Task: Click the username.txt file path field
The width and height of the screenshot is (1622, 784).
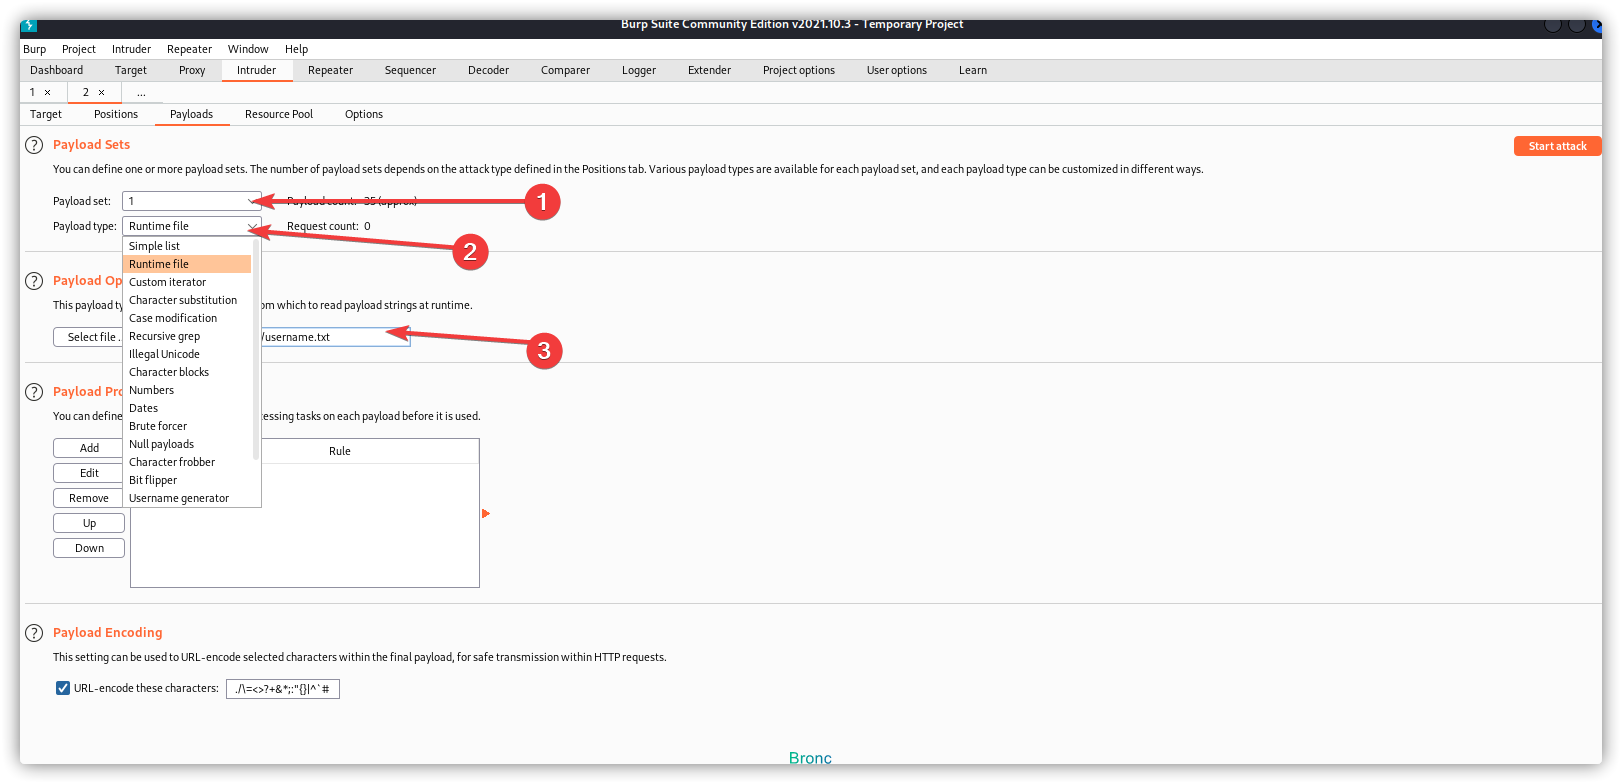Action: coord(335,337)
